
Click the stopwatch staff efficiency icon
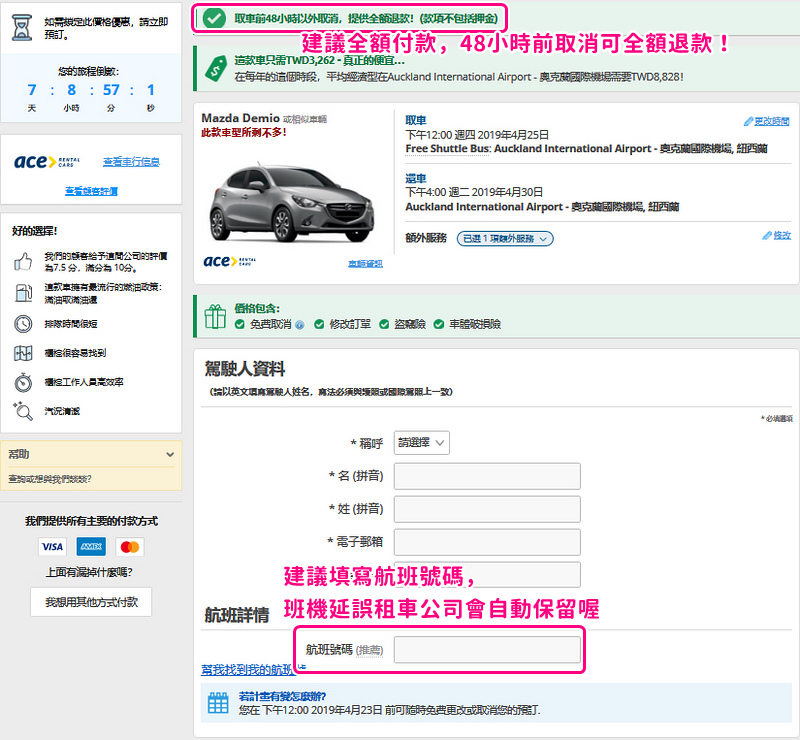click(23, 382)
